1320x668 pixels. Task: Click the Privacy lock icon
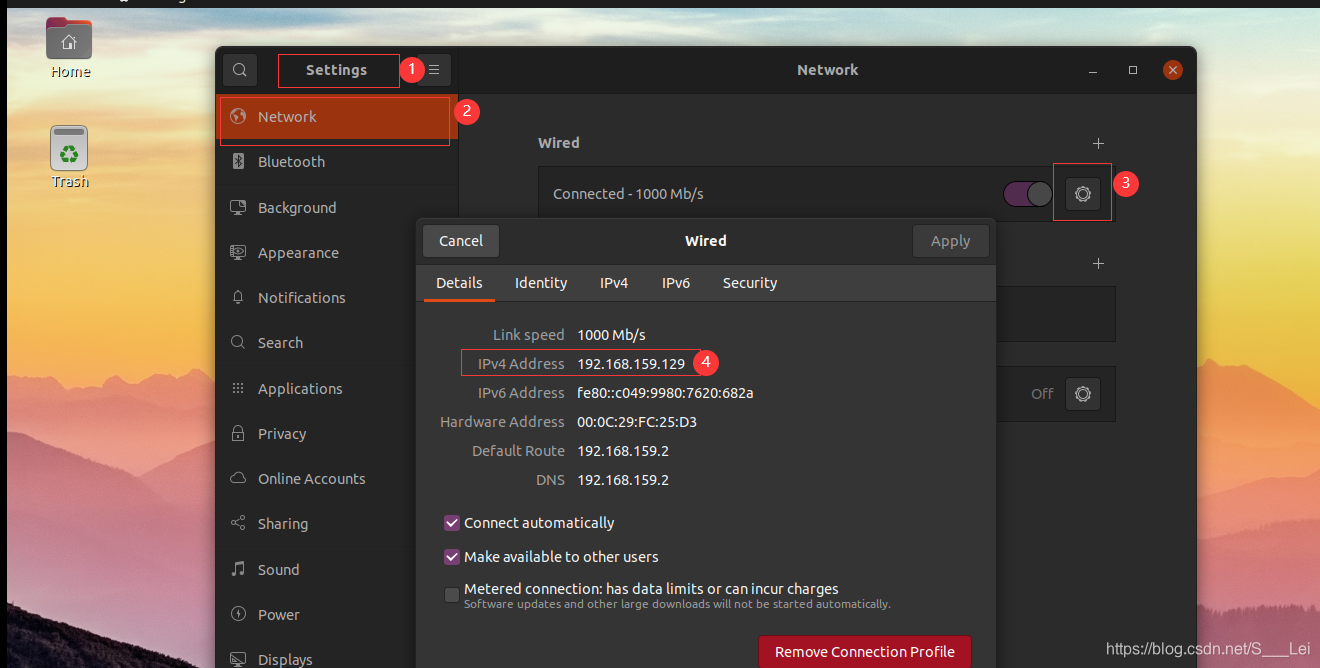238,433
